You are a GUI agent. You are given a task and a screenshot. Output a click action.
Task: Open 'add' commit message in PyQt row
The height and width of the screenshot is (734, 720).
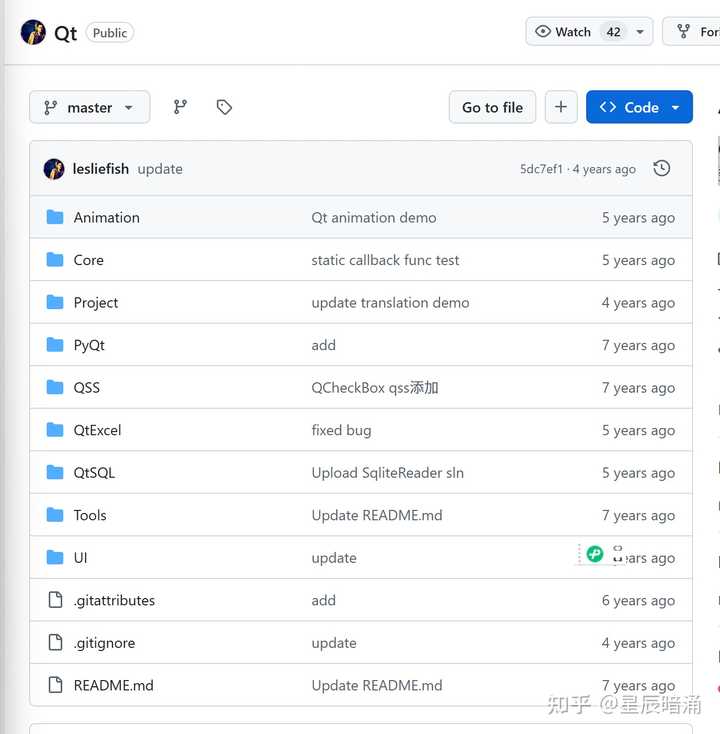[x=323, y=345]
